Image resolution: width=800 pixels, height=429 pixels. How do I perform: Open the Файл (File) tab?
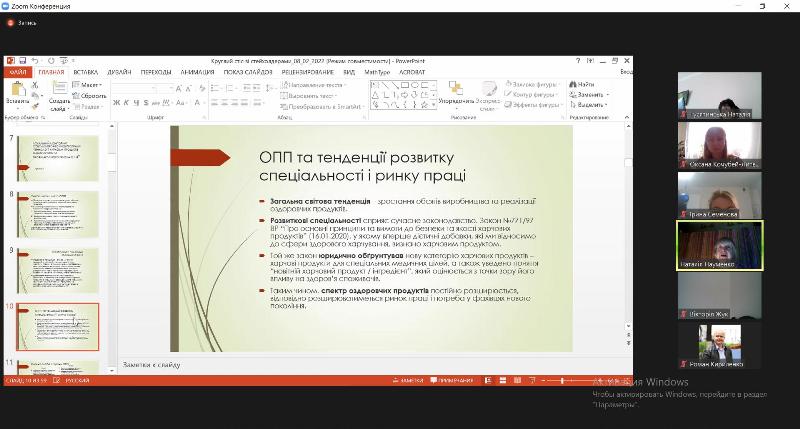pyautogui.click(x=18, y=72)
